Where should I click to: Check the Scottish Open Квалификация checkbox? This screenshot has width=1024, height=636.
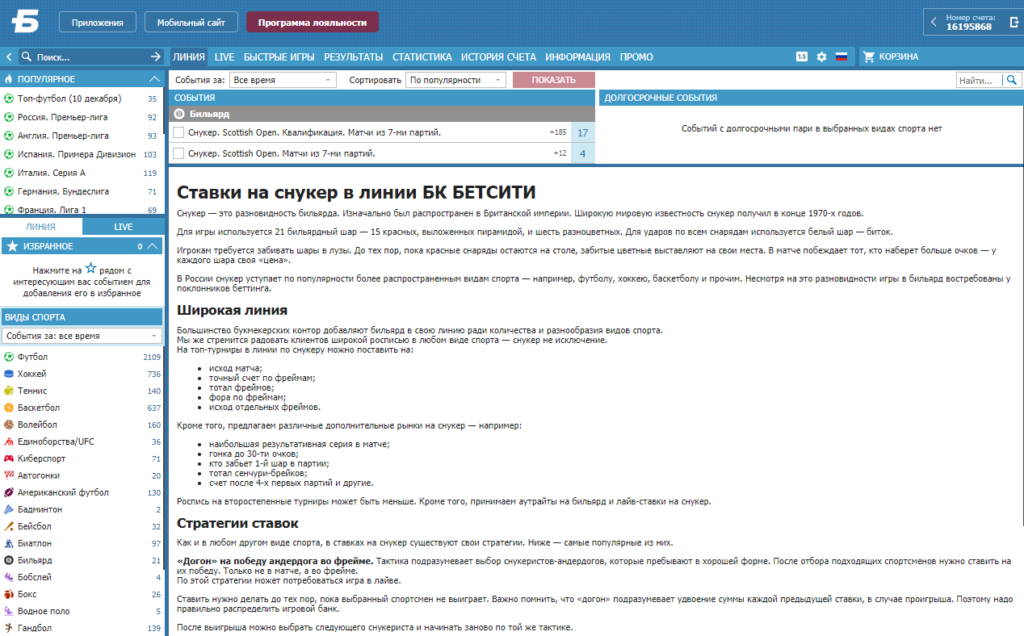178,133
